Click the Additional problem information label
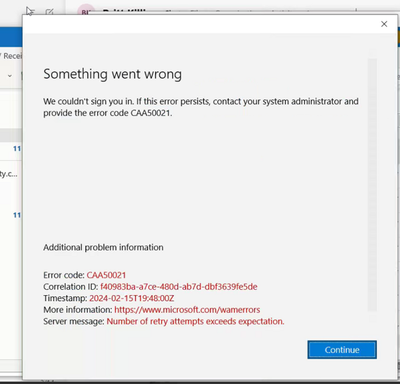Viewport: 400px width, 384px height. click(103, 247)
